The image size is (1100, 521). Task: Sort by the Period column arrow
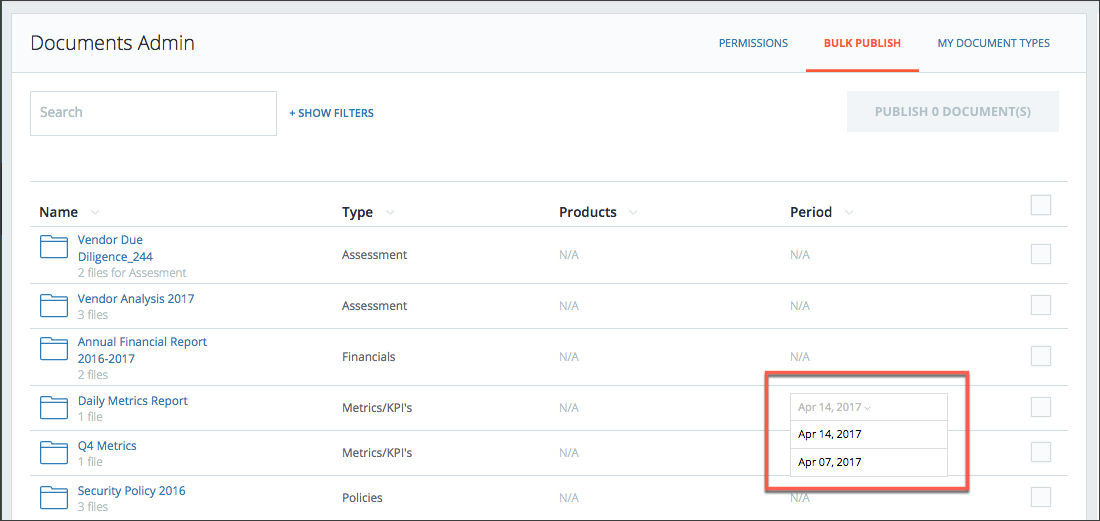click(x=849, y=212)
